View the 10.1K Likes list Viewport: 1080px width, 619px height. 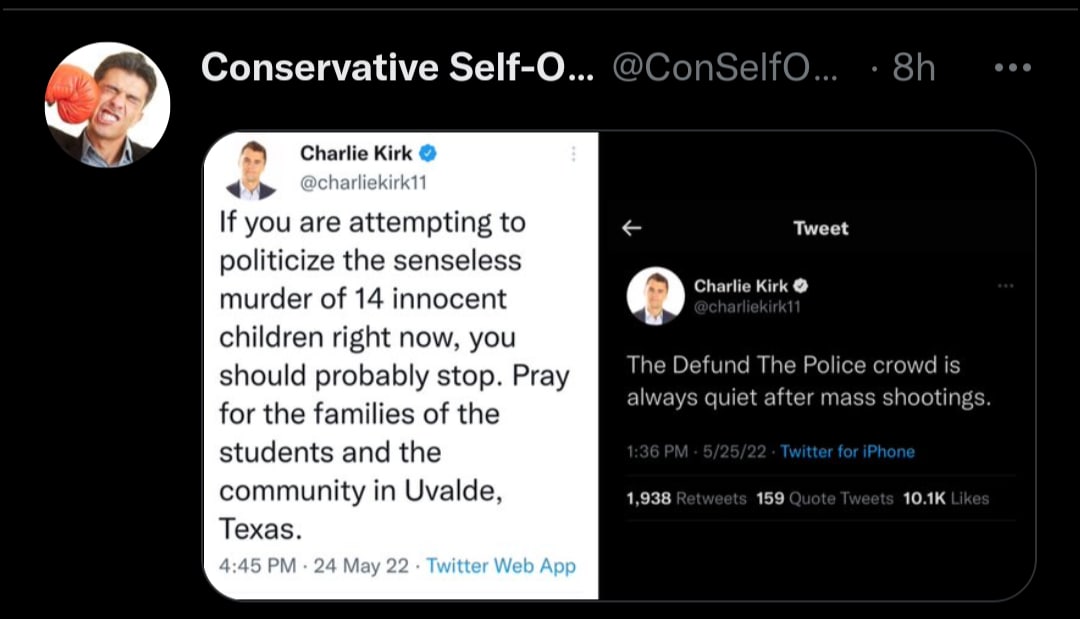pyautogui.click(x=945, y=498)
